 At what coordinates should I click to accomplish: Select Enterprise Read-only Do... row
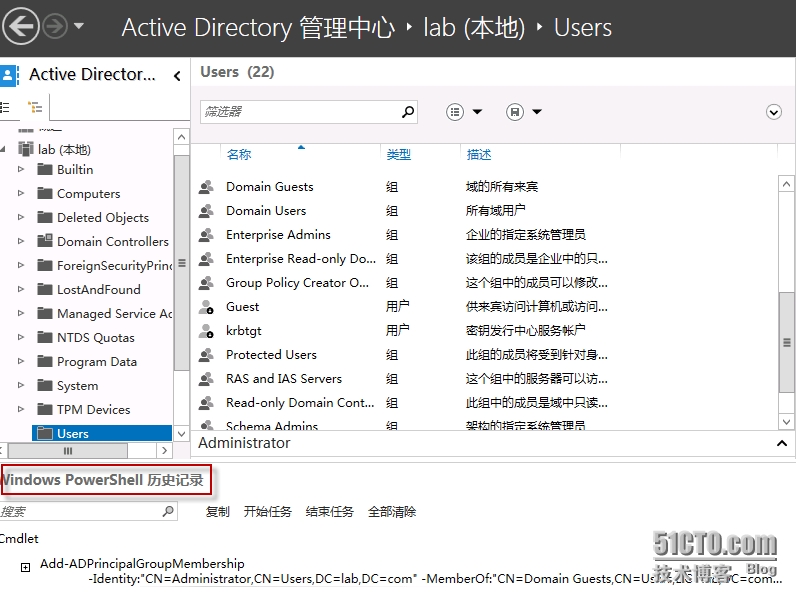tap(483, 259)
